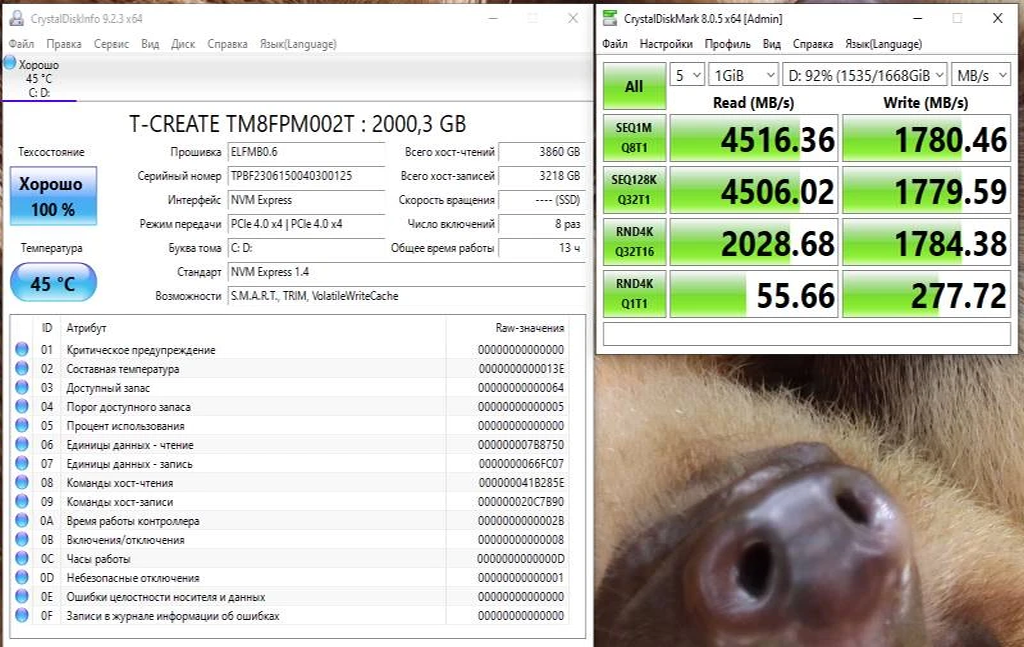Open Вид menu in CrystalDiskInfo
The image size is (1024, 647).
click(x=150, y=44)
